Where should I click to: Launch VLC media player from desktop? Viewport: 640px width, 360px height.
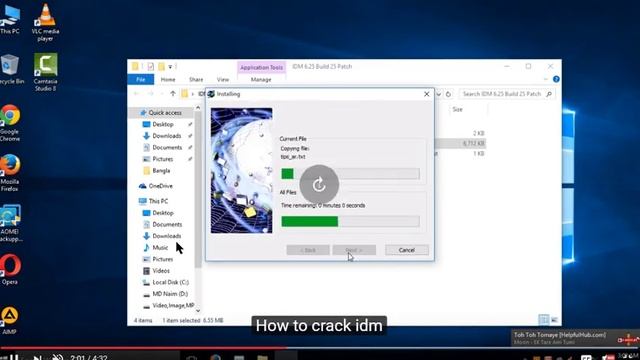point(45,22)
